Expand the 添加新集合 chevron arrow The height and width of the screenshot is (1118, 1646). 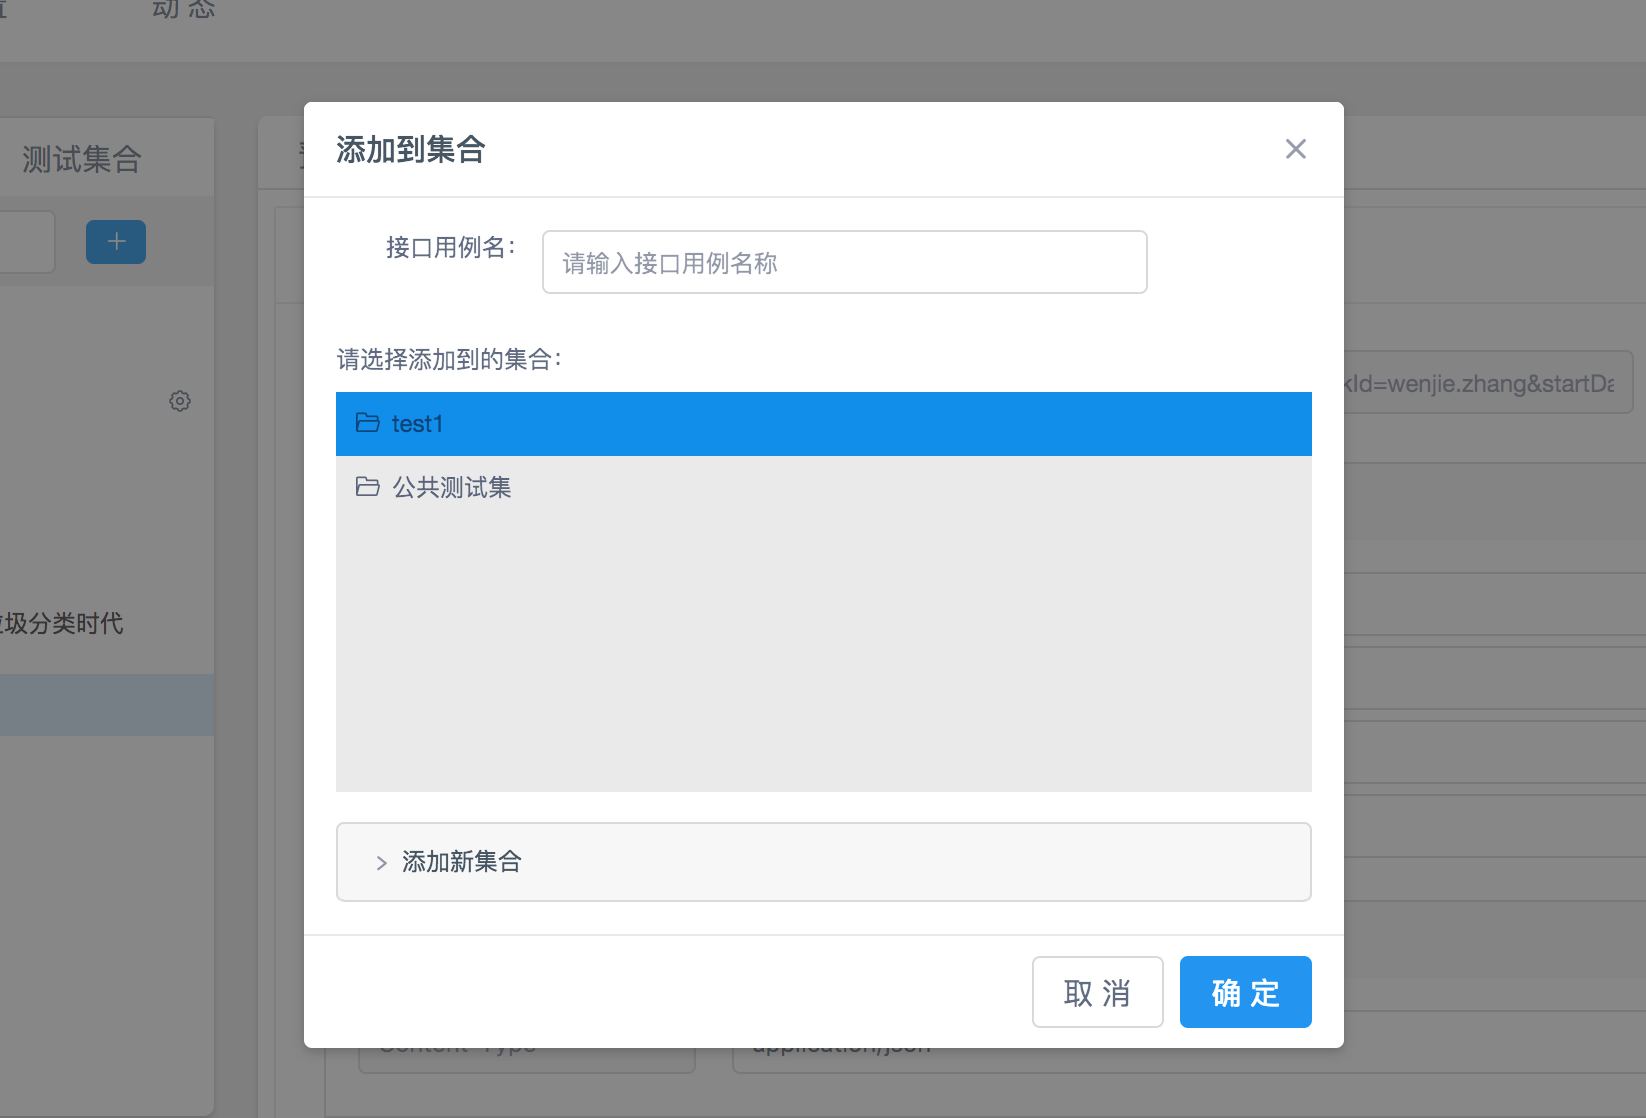pos(381,863)
